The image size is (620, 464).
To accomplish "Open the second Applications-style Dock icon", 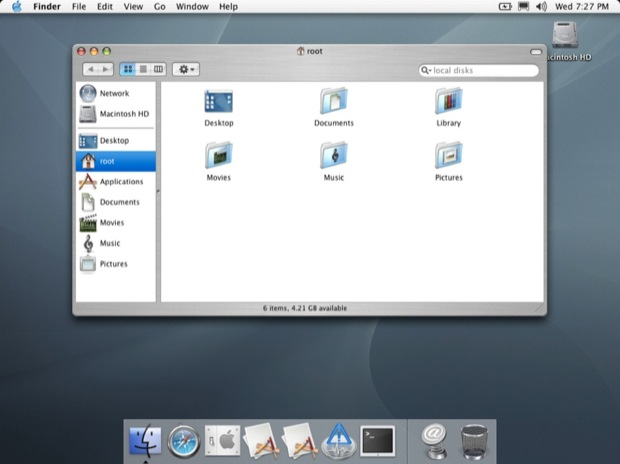I will pos(300,441).
